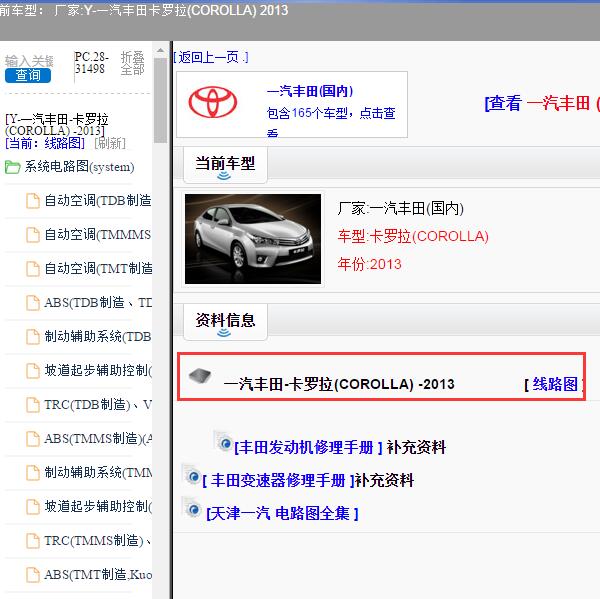Open the ABS(TDB制造 tree item
Image resolution: width=600 pixels, height=599 pixels.
coord(98,302)
